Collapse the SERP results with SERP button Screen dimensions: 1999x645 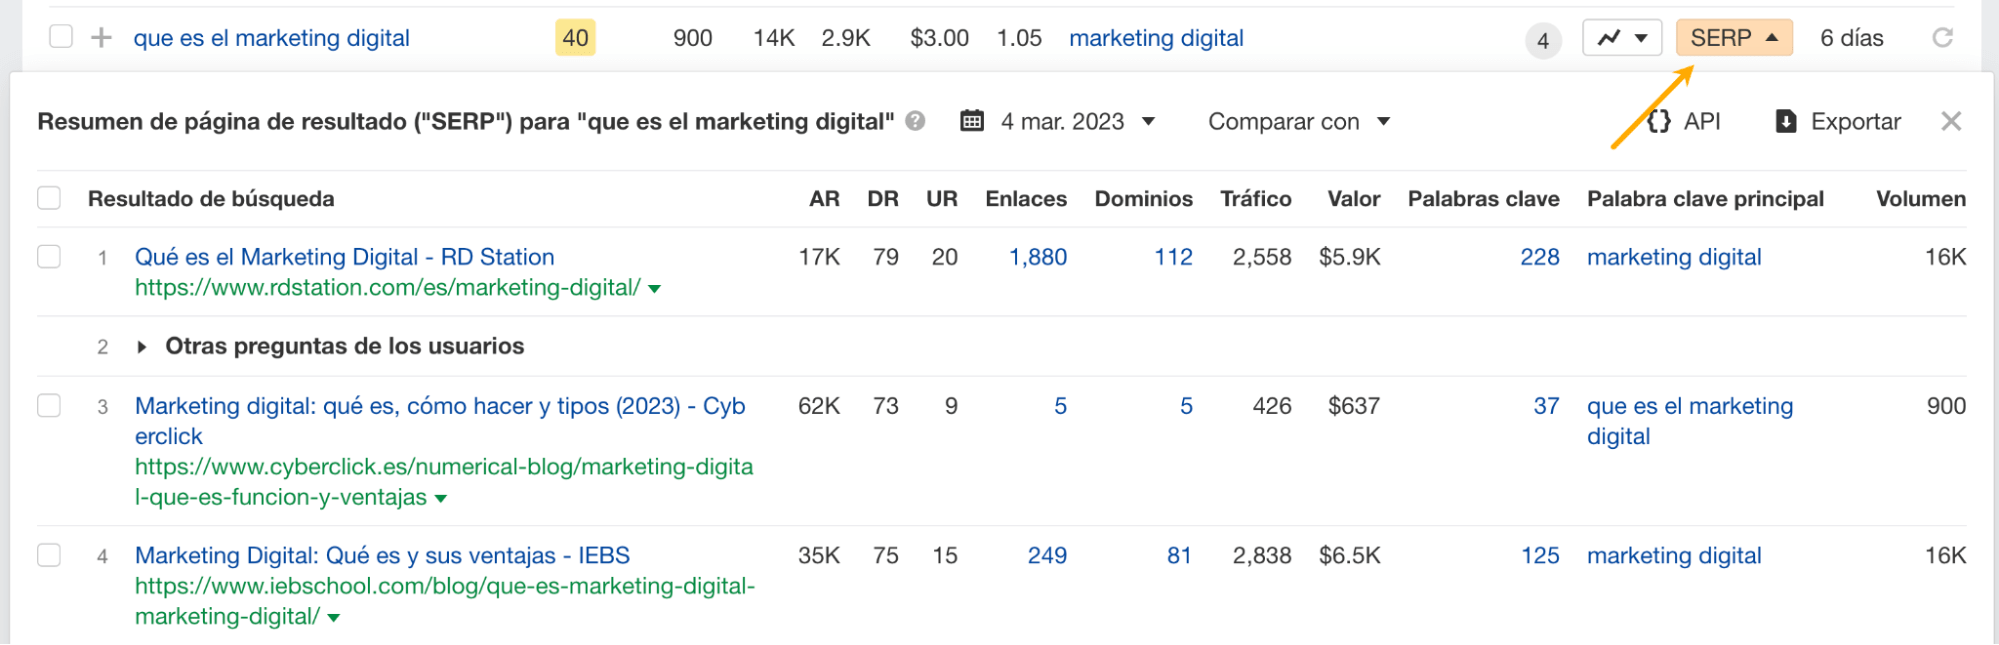[1734, 38]
